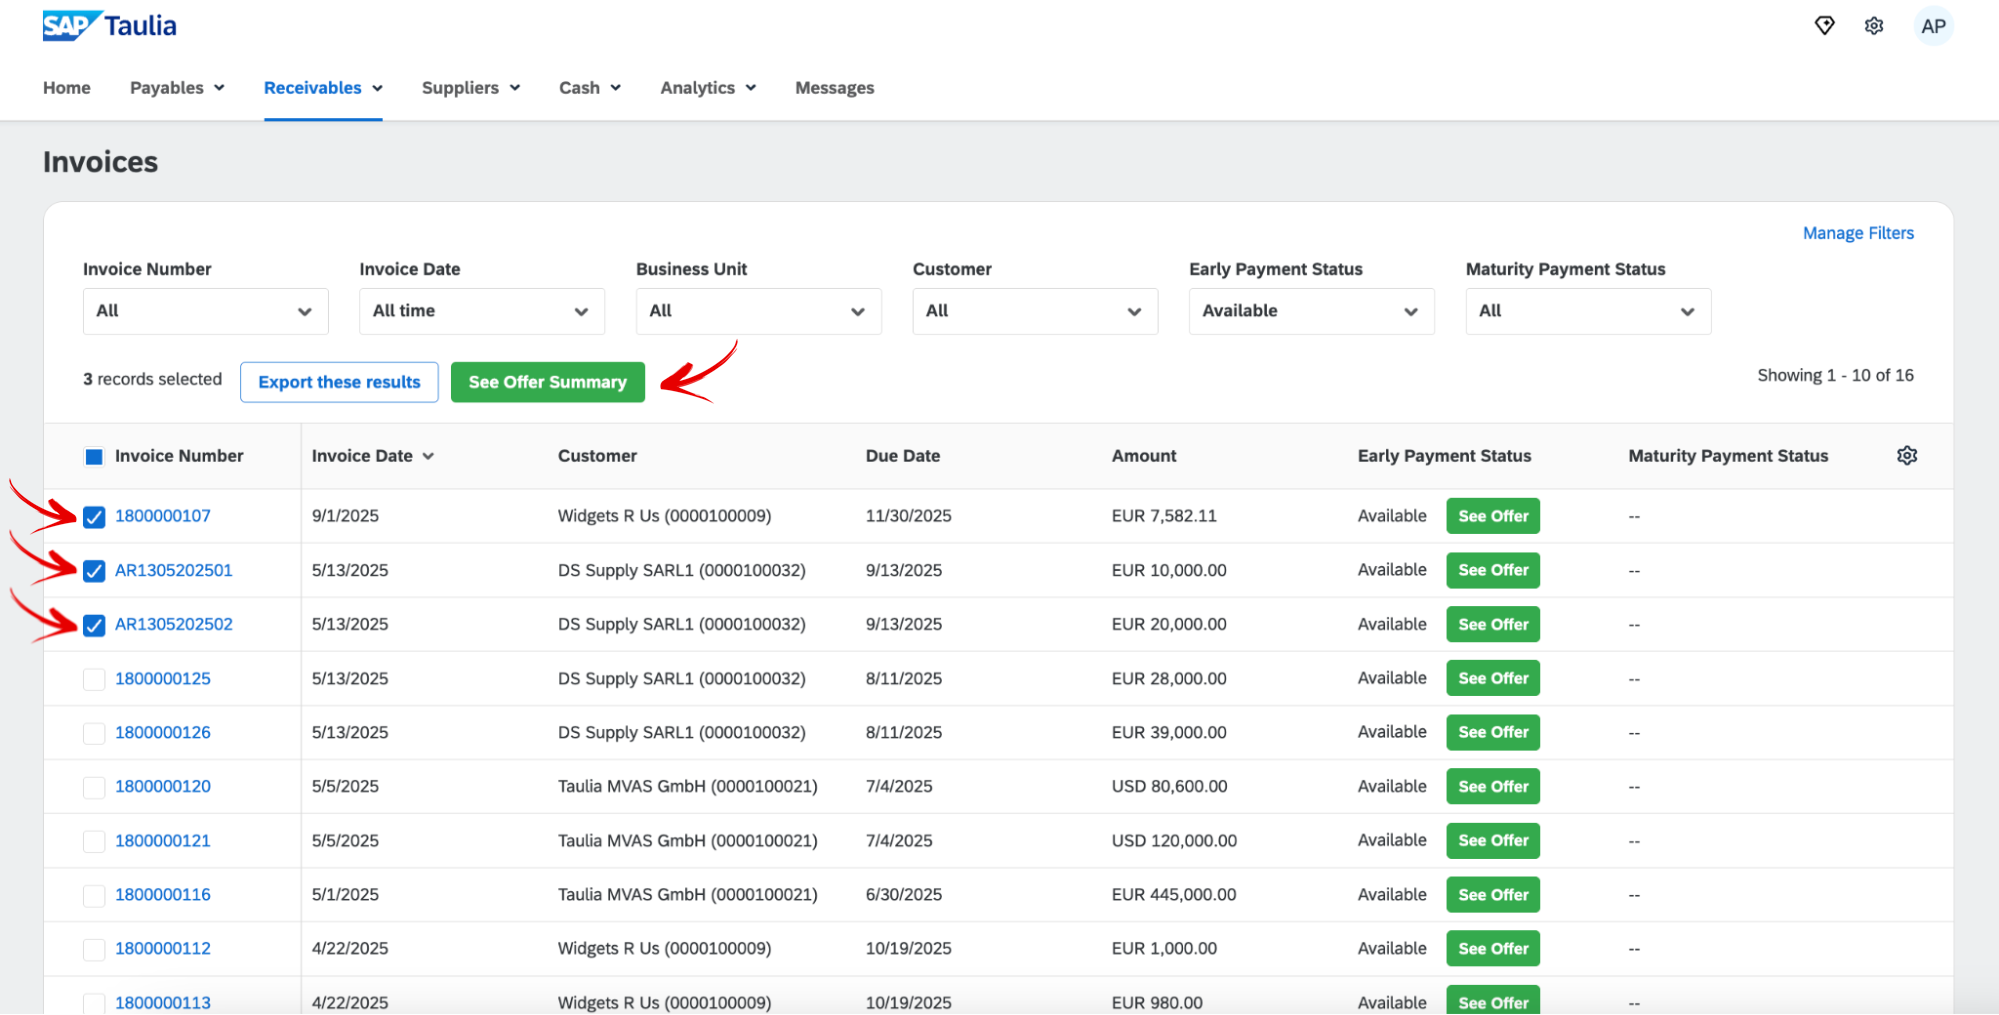This screenshot has height=1015, width=1999.
Task: Click amount USD 120,000.00
Action: click(1174, 840)
